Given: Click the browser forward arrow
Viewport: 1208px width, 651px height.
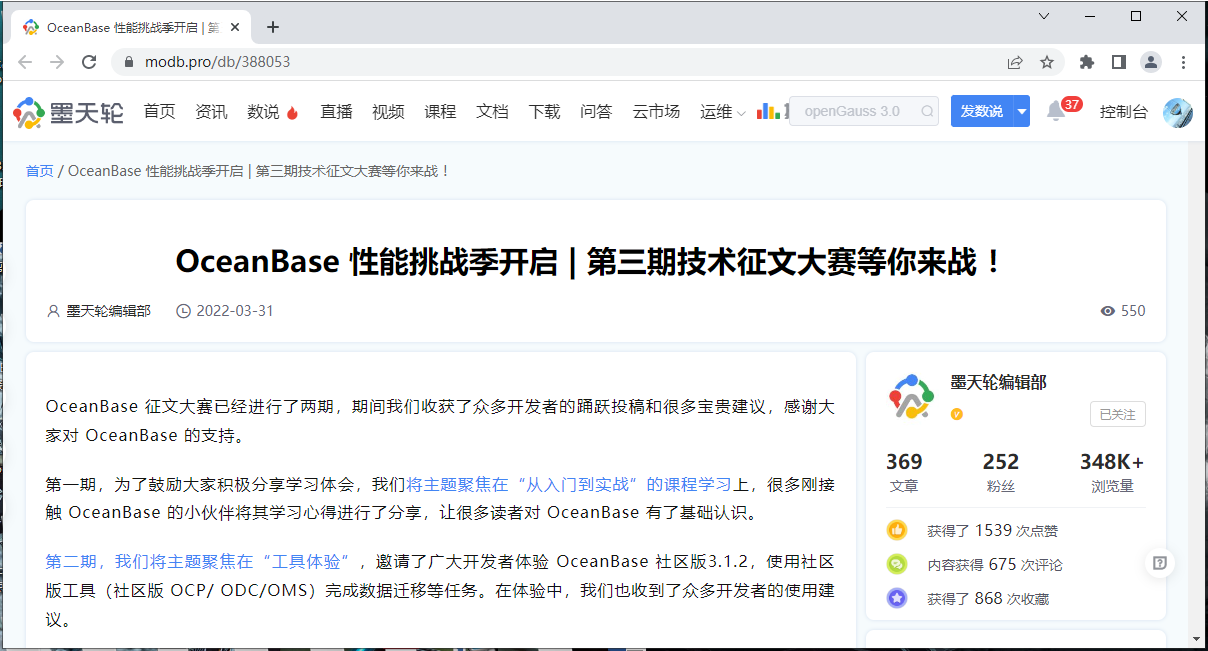Looking at the screenshot, I should point(57,62).
